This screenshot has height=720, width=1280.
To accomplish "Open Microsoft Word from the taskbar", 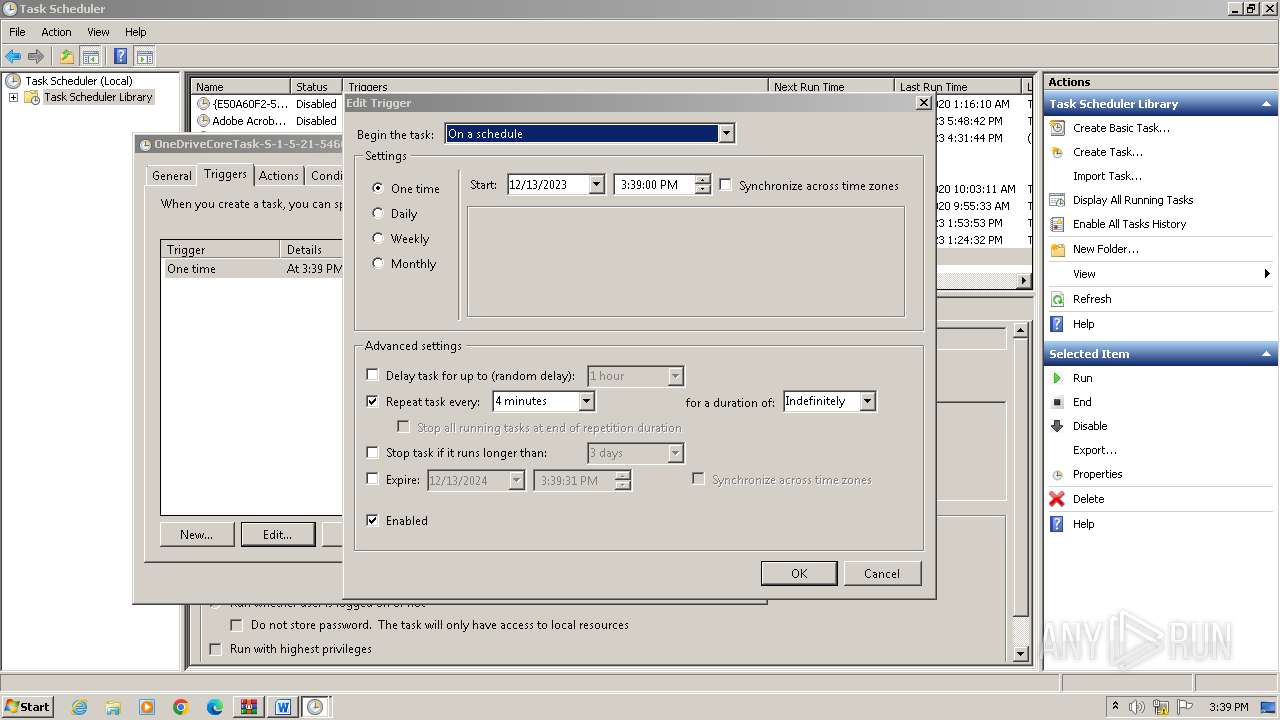I will pyautogui.click(x=283, y=707).
